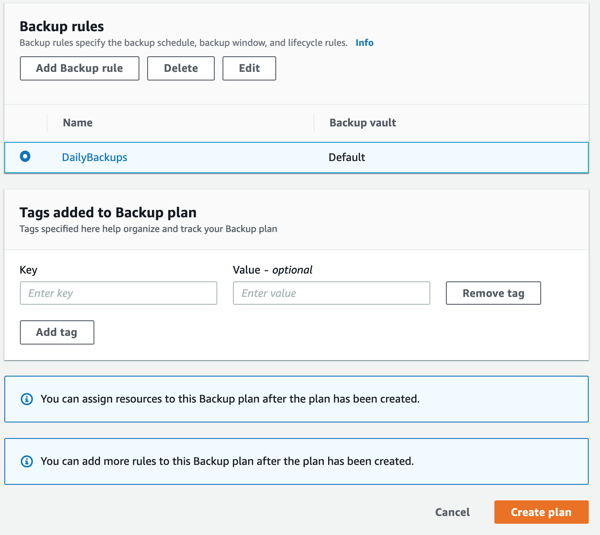The height and width of the screenshot is (535, 600).
Task: Select the DailyBackups radio button
Action: 25,157
